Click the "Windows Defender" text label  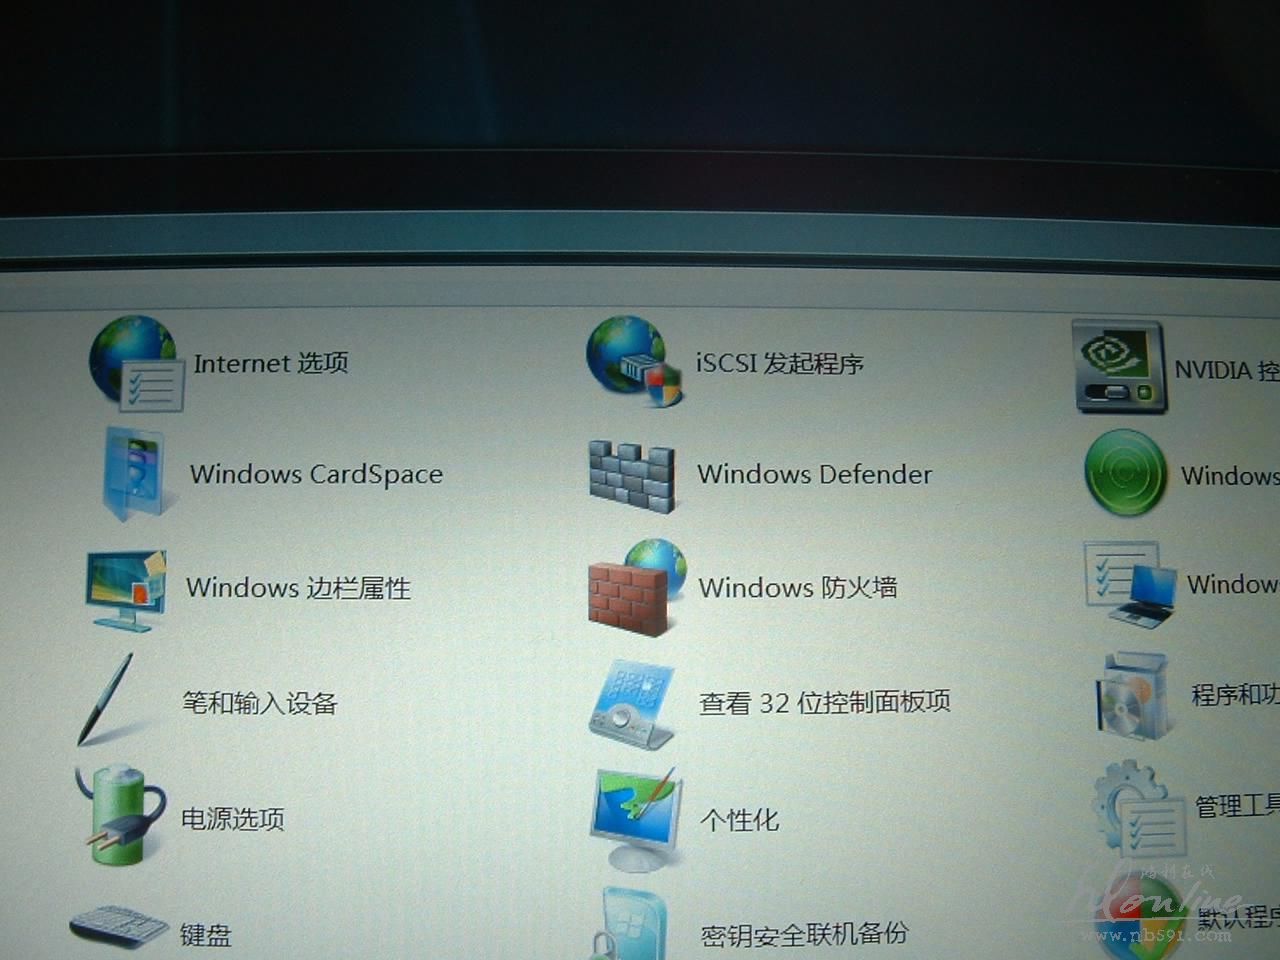click(815, 474)
